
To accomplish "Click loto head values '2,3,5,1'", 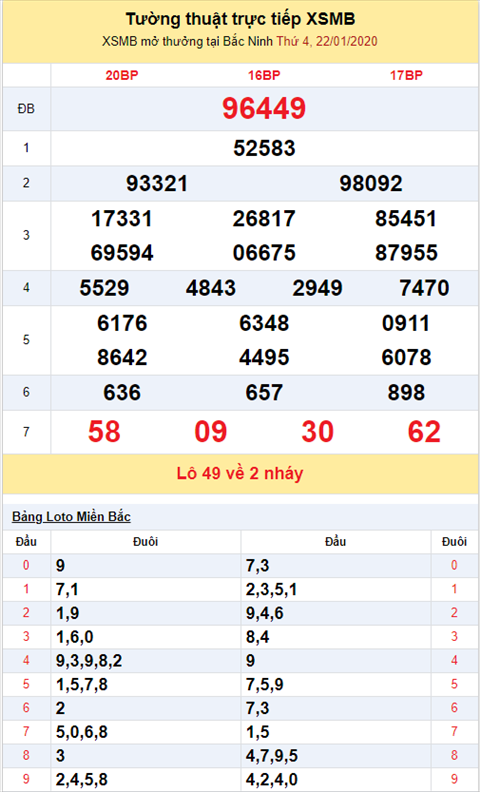I will [271, 590].
